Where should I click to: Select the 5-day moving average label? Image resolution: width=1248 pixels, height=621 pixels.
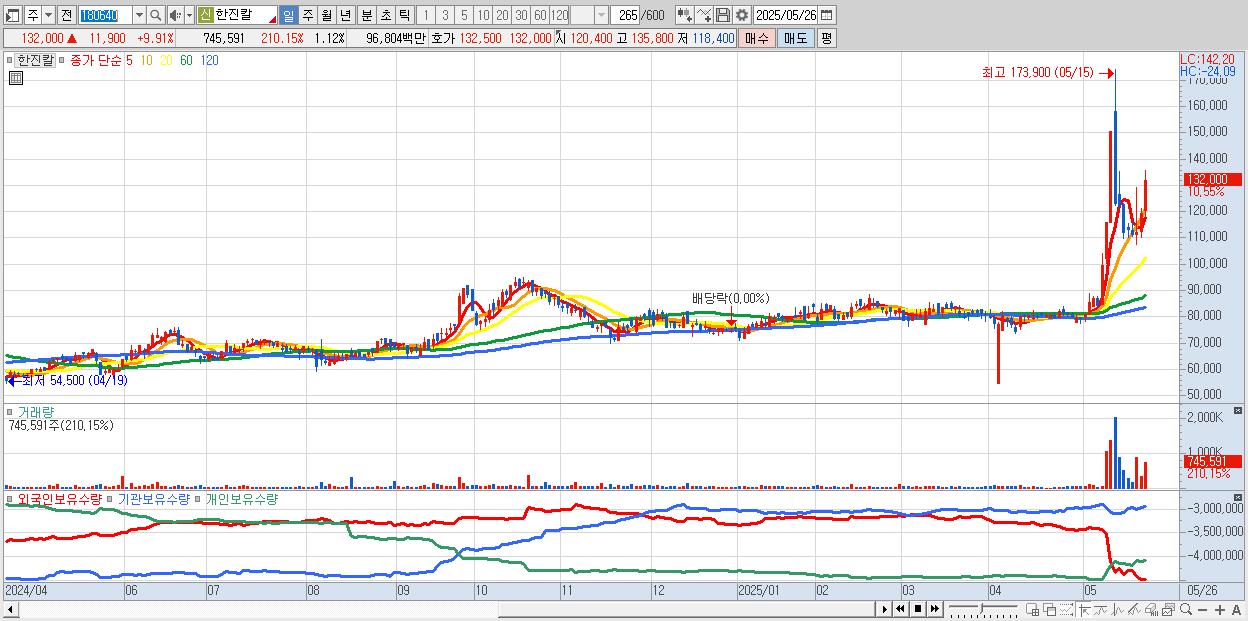pos(129,60)
